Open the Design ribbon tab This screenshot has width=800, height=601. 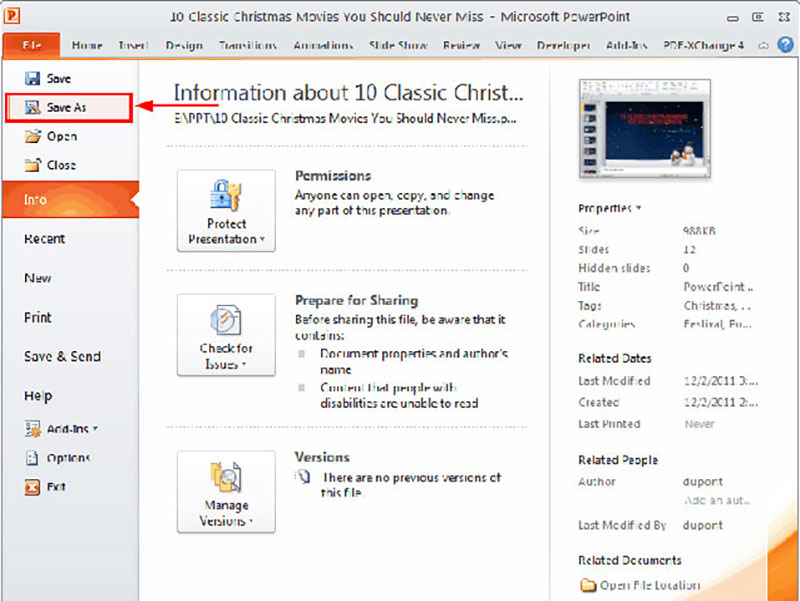tap(184, 45)
